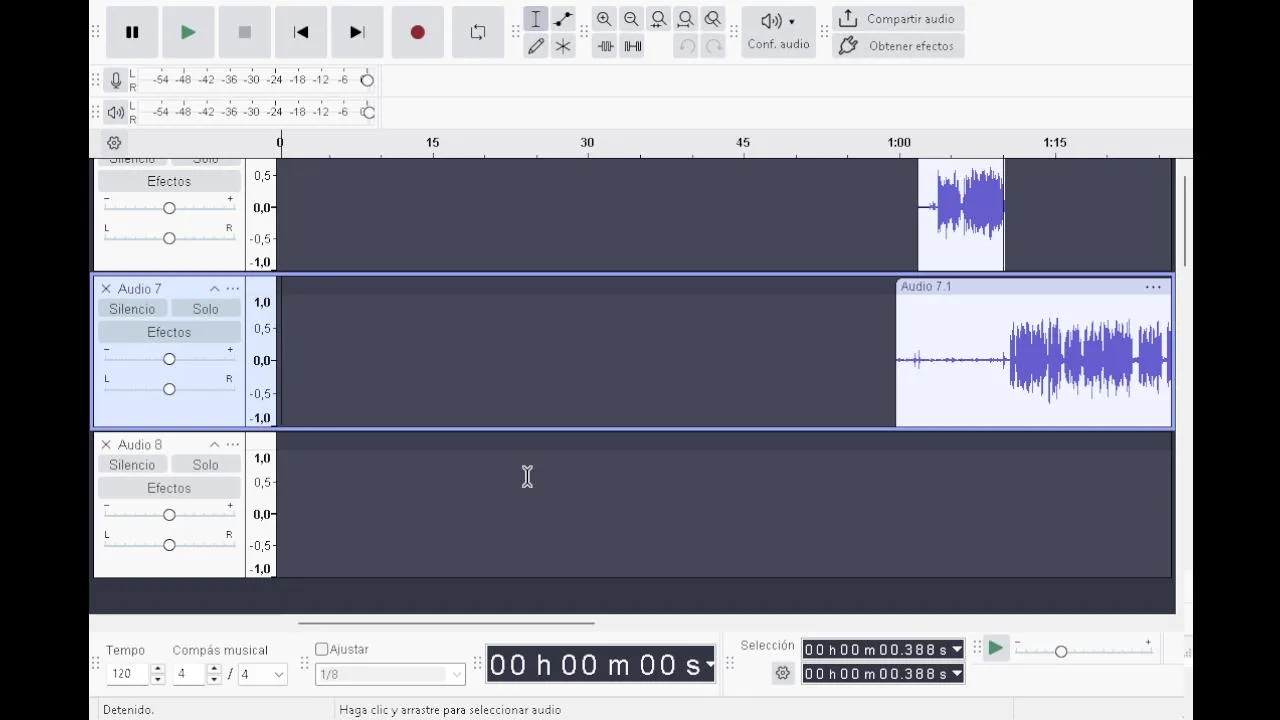Click Audio 8 gain slider
Screen dimensions: 1280x720
[x=169, y=514]
